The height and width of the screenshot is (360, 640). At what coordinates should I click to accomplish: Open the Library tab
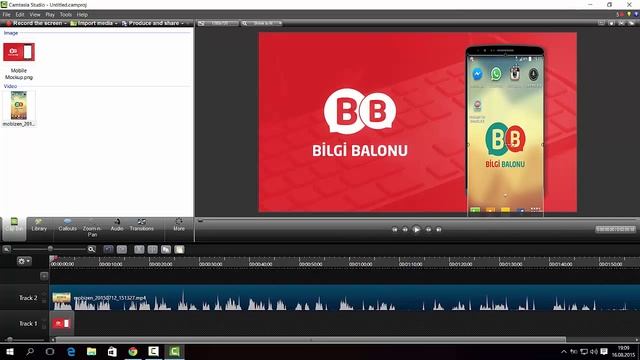click(39, 225)
